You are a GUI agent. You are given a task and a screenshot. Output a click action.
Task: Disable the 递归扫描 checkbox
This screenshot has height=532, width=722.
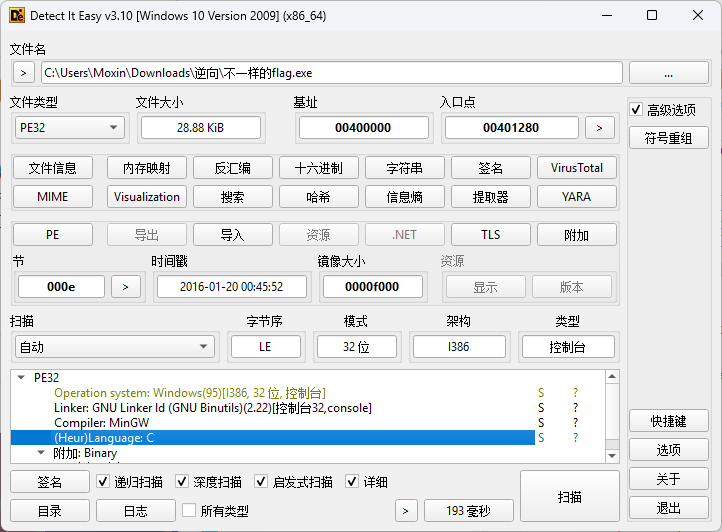(104, 482)
